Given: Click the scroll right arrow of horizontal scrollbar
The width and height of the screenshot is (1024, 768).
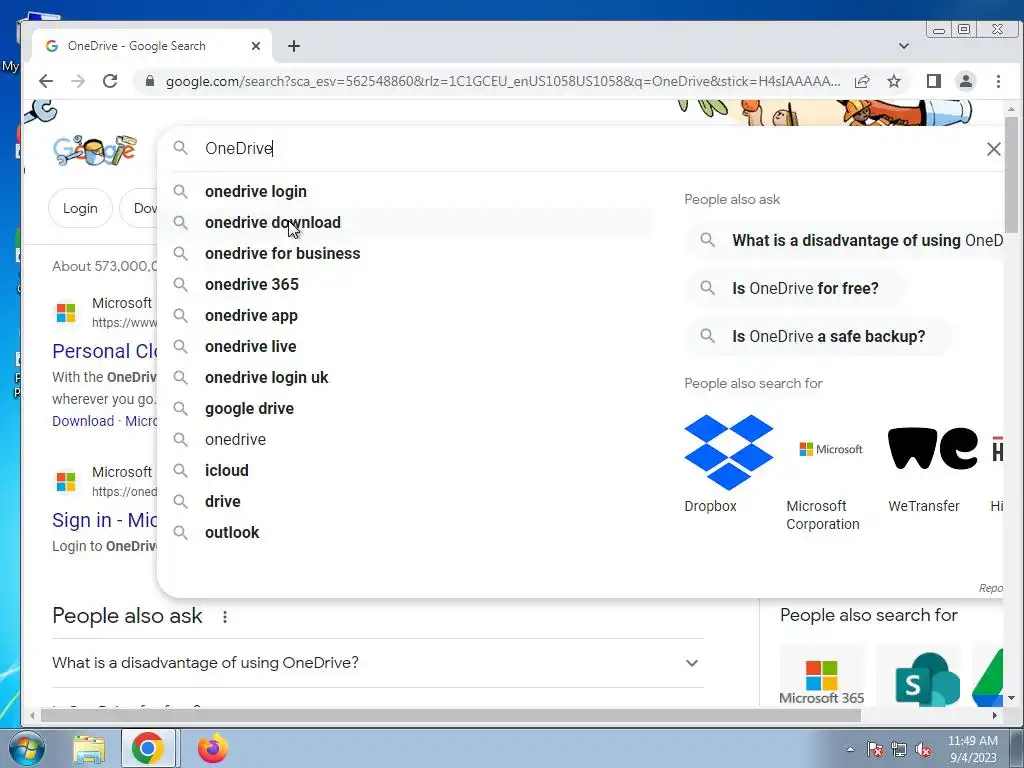Looking at the screenshot, I should click(x=995, y=716).
